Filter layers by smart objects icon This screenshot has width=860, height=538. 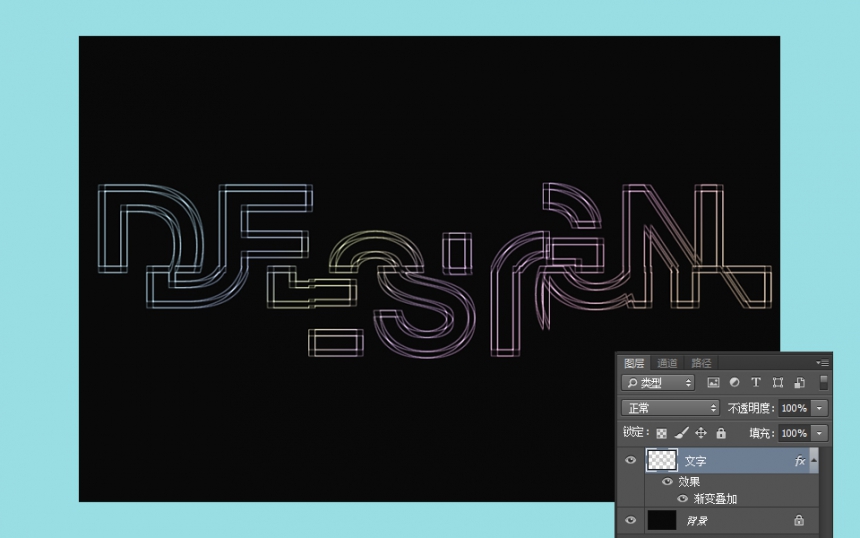800,383
